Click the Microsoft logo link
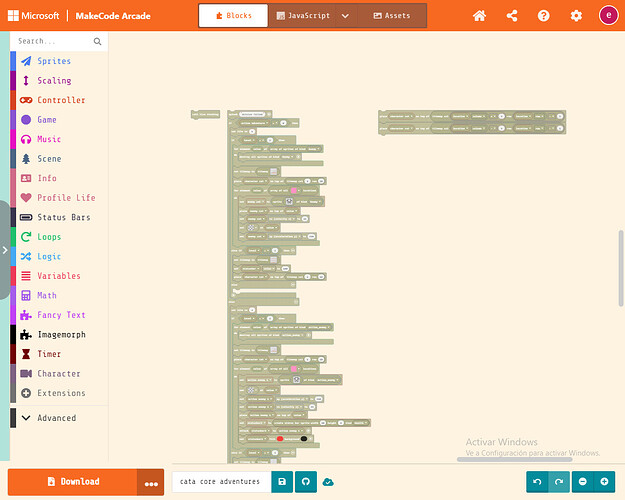 (33, 16)
